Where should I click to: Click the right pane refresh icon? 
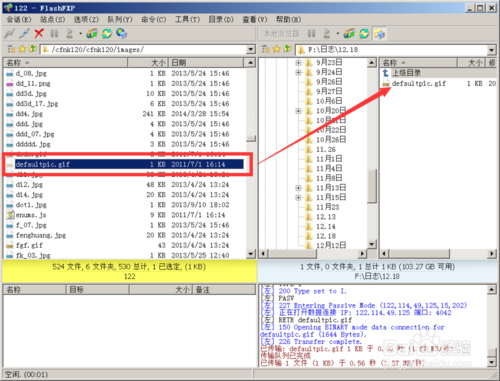(x=364, y=33)
